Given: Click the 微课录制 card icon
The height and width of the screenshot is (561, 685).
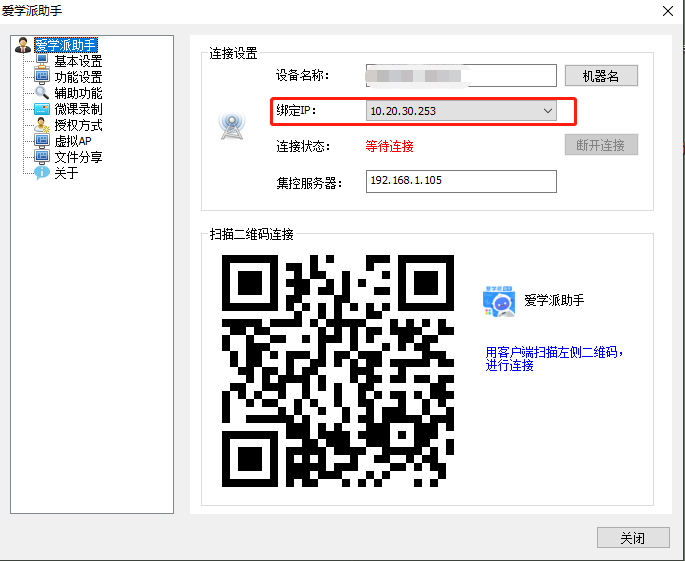Looking at the screenshot, I should 42,109.
